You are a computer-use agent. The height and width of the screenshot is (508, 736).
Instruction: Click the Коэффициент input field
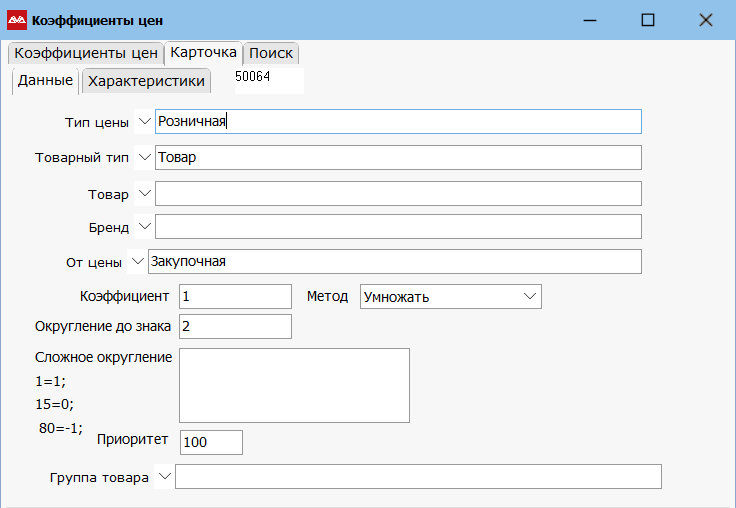[235, 296]
